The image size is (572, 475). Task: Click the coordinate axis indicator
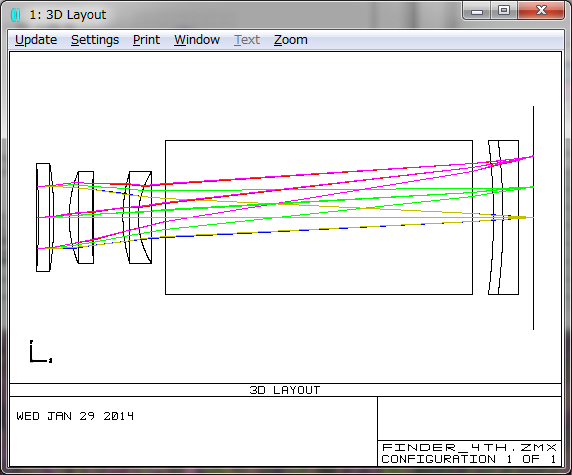point(40,351)
